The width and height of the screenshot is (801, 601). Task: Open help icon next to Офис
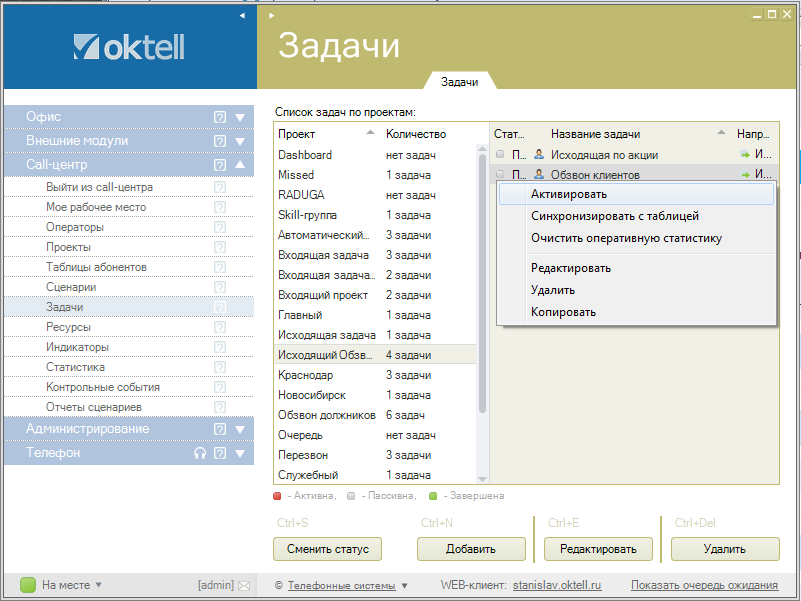[220, 117]
